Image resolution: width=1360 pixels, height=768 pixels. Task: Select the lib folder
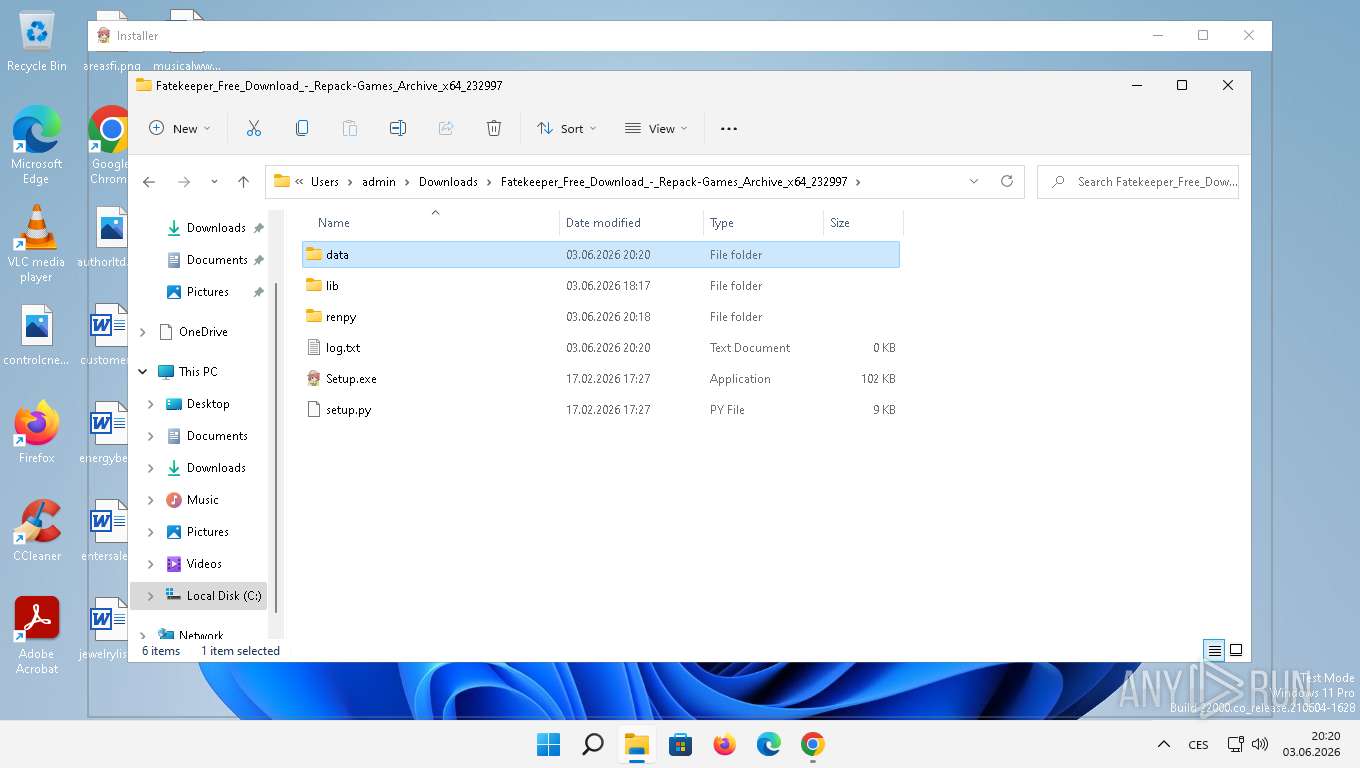click(x=601, y=286)
